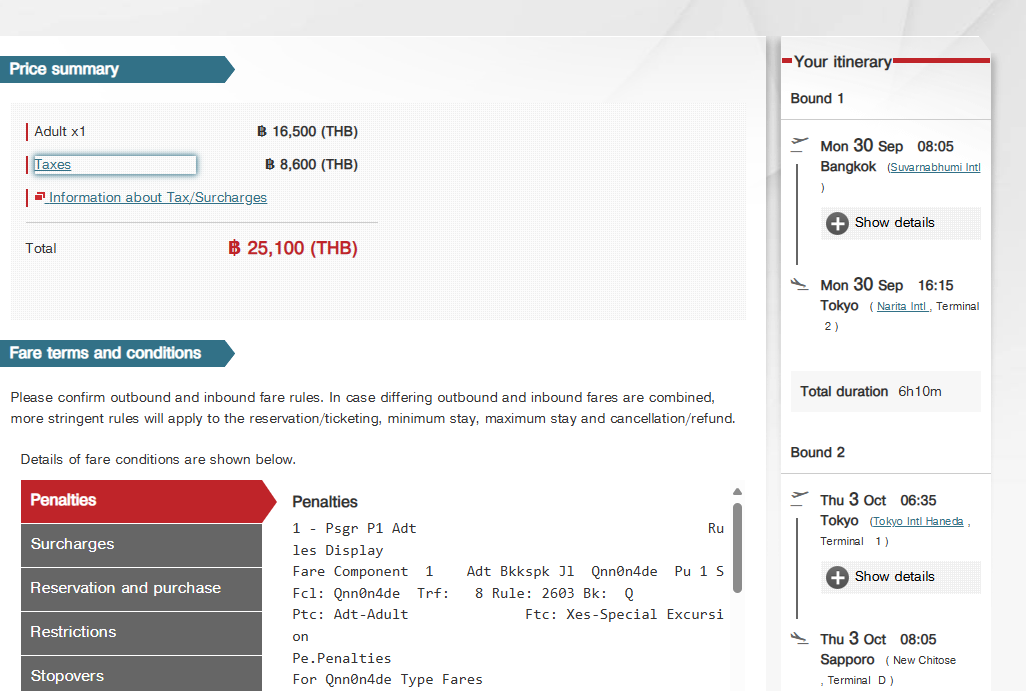Open the Reservation and purchase tab
This screenshot has height=691, width=1026.
tap(141, 589)
